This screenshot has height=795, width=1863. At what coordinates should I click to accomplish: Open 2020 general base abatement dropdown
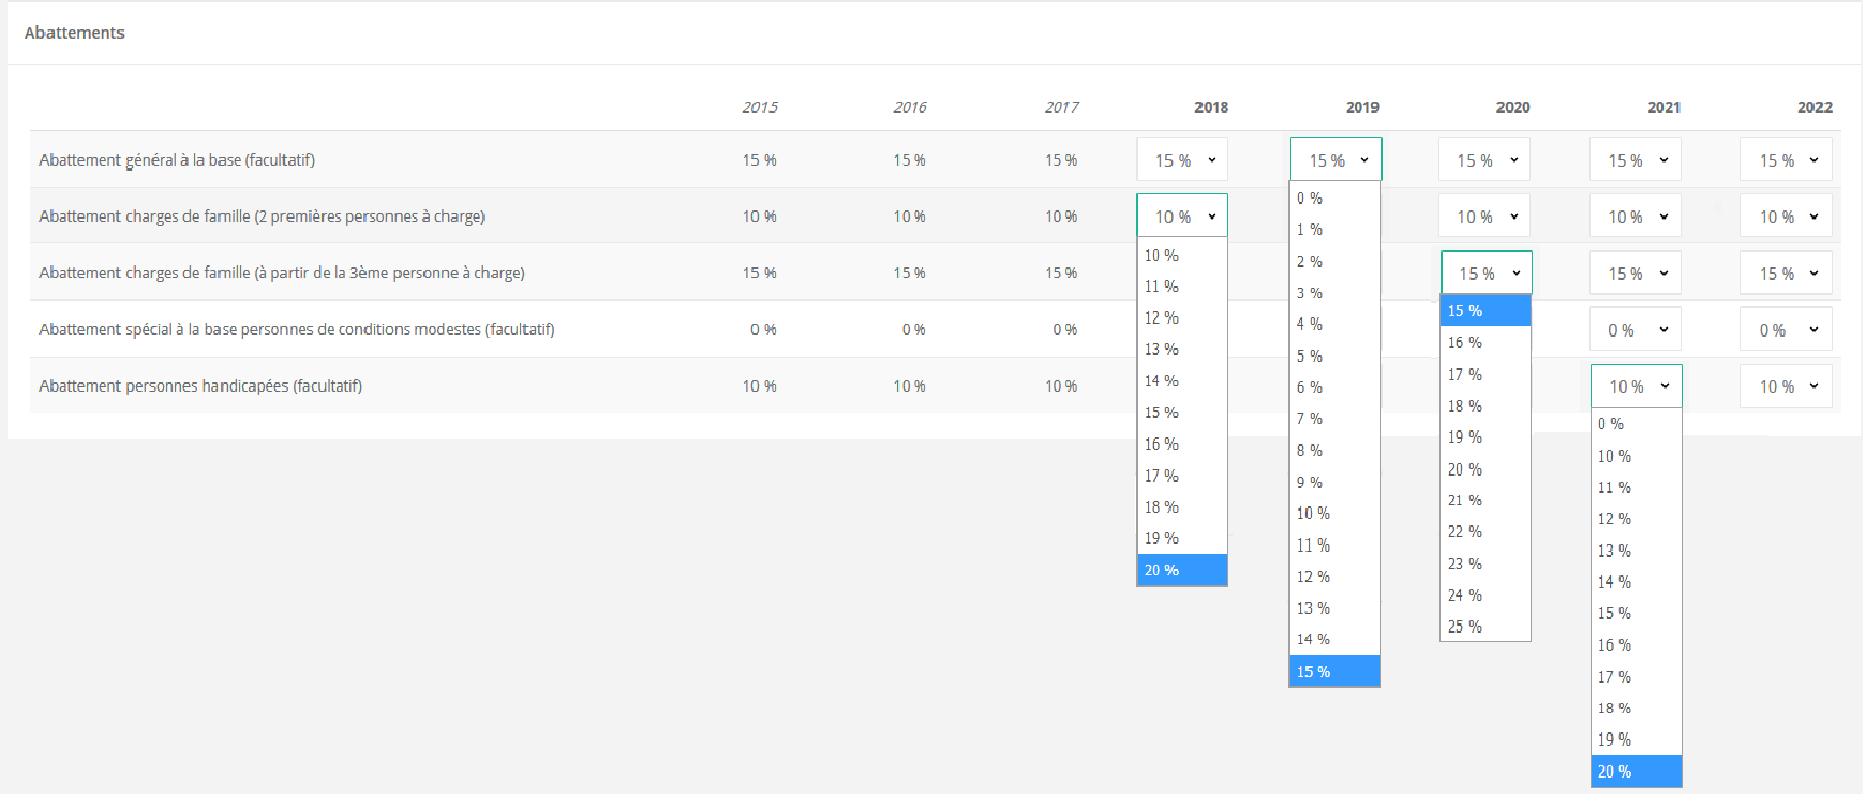pos(1484,160)
